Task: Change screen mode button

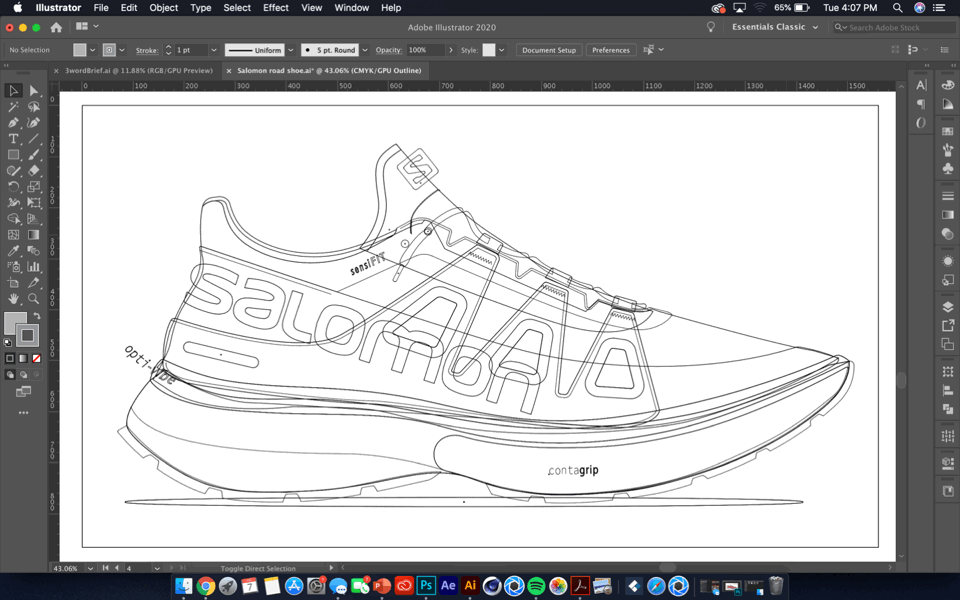Action: click(23, 391)
